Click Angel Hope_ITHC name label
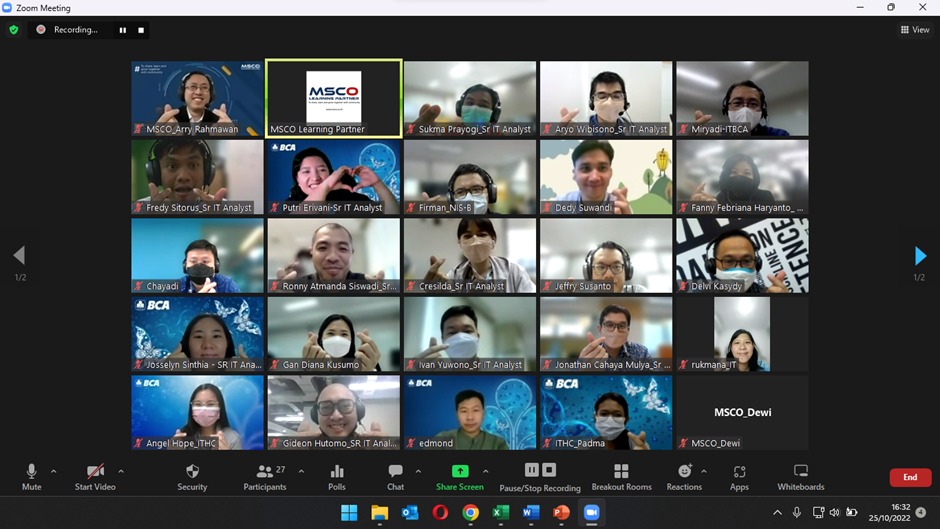Image resolution: width=940 pixels, height=529 pixels. (181, 443)
